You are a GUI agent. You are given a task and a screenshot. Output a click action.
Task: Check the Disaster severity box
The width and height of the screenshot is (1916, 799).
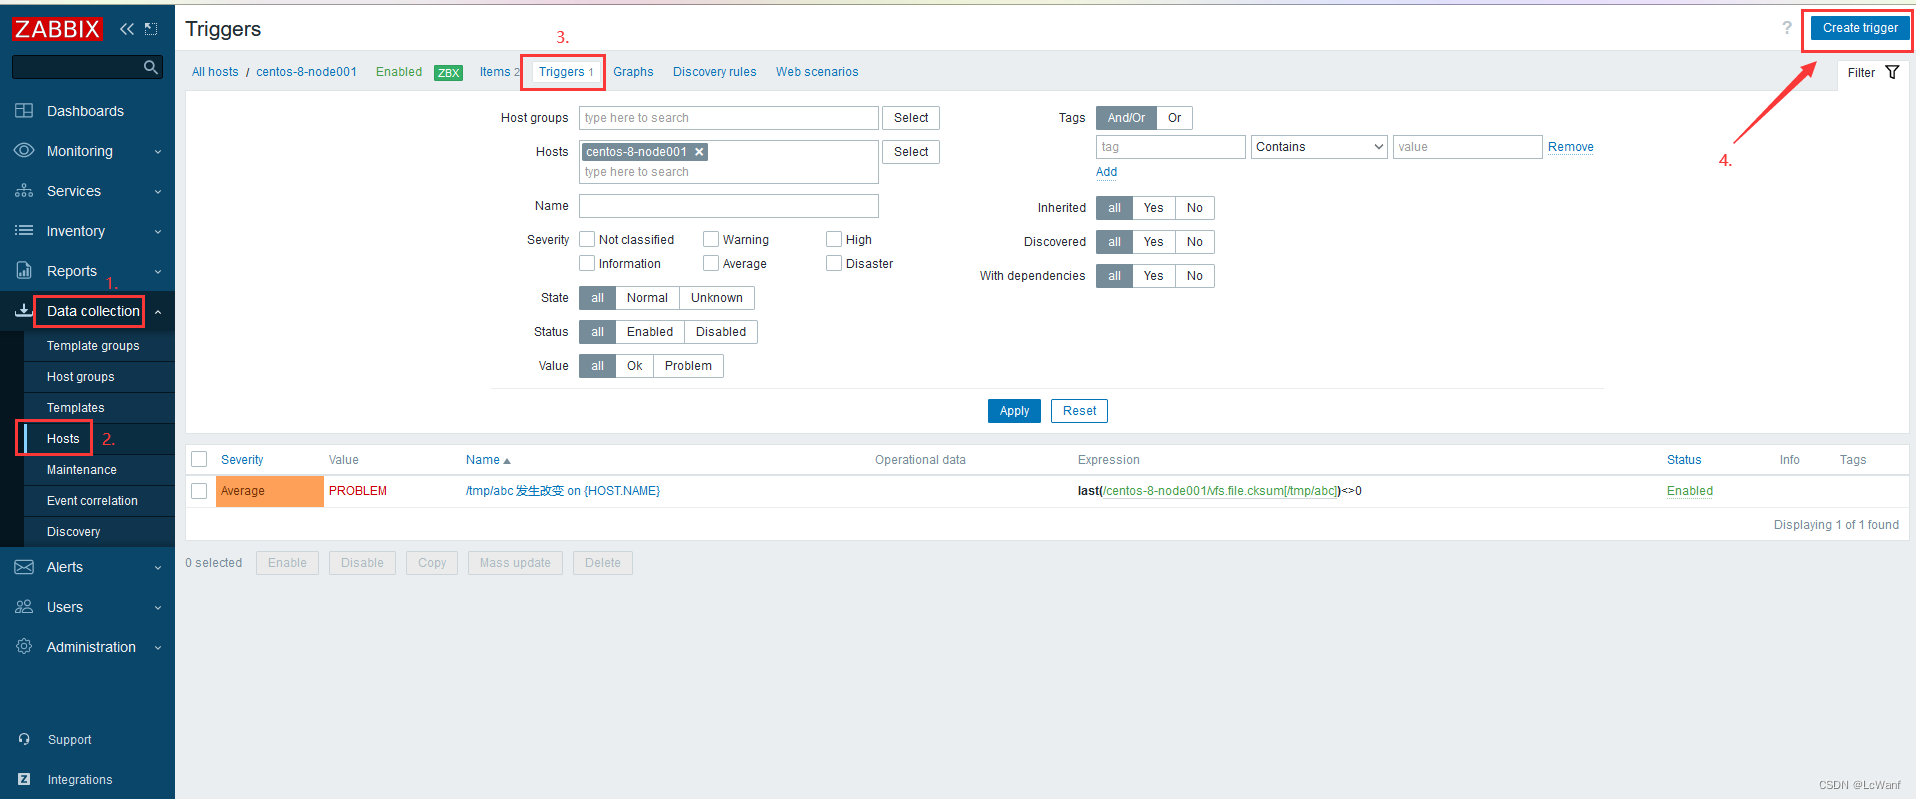834,264
